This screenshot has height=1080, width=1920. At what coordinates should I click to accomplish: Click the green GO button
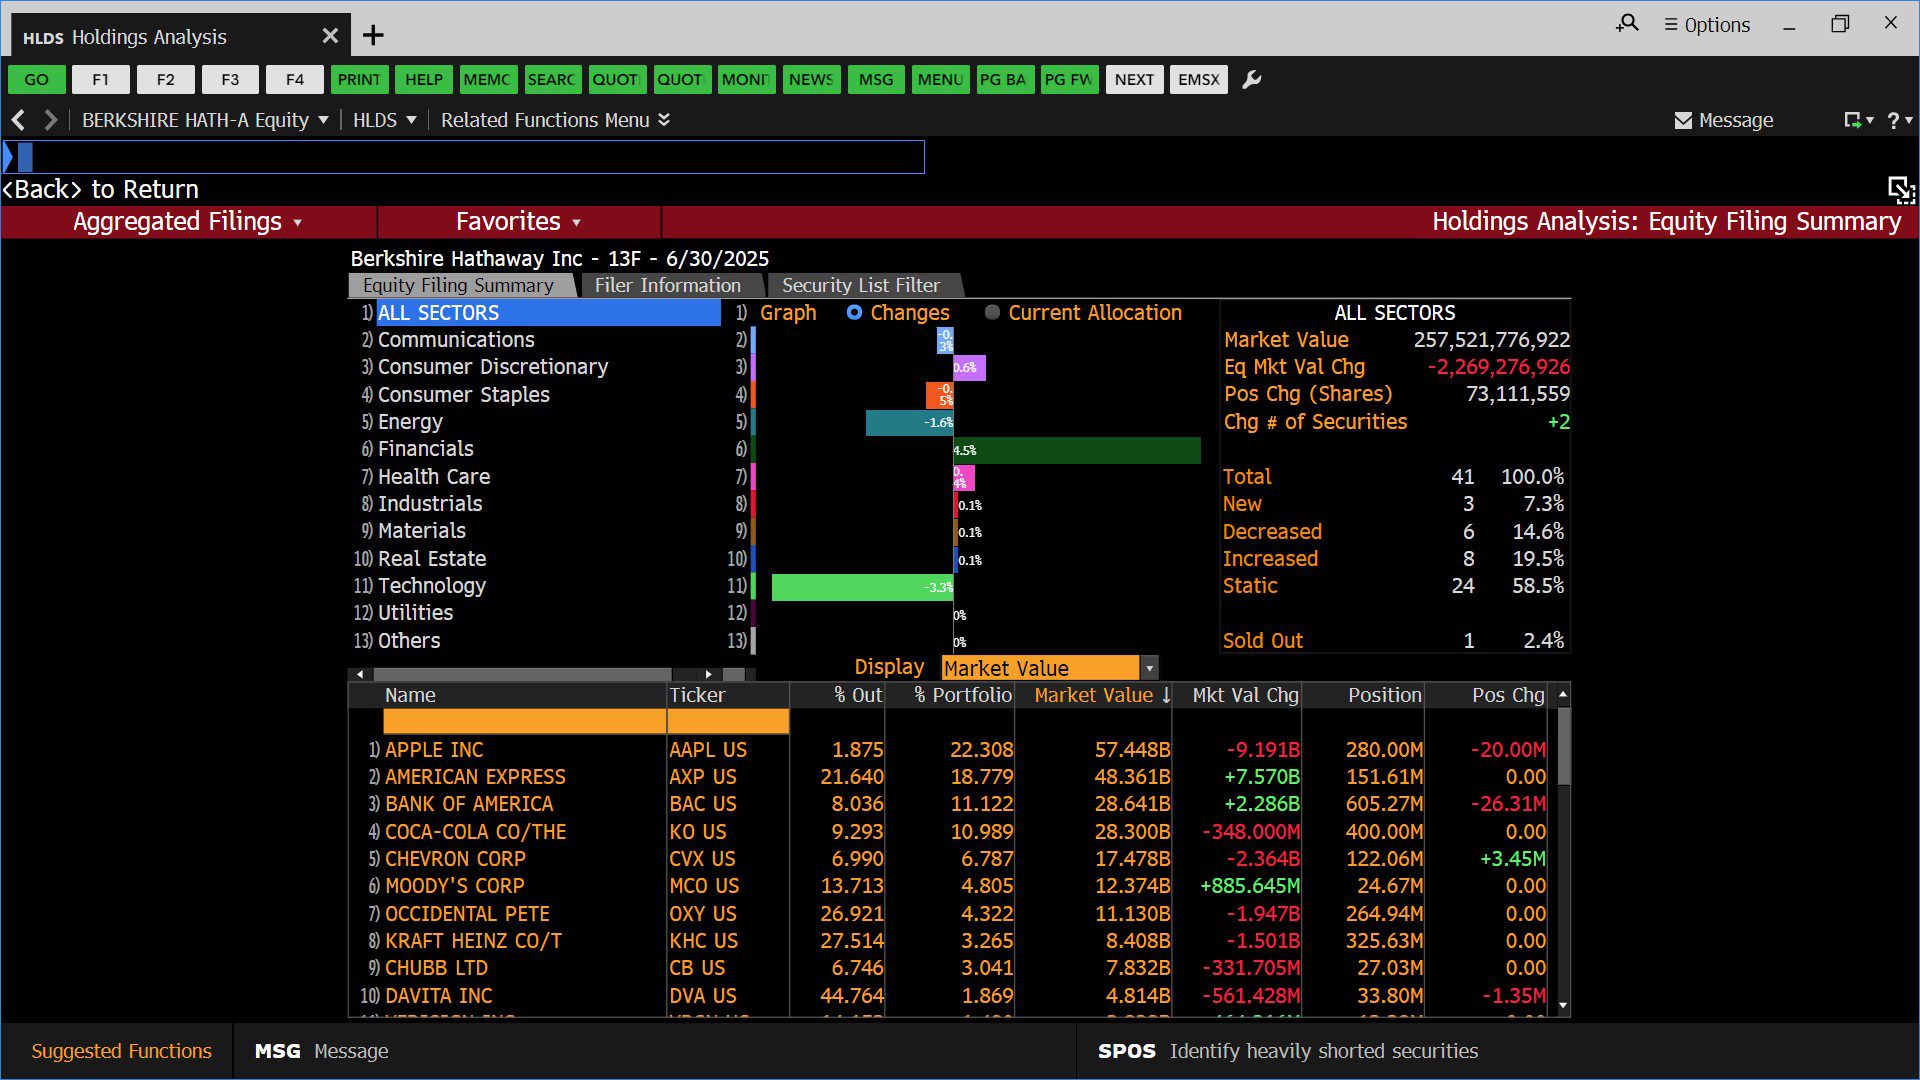click(37, 80)
